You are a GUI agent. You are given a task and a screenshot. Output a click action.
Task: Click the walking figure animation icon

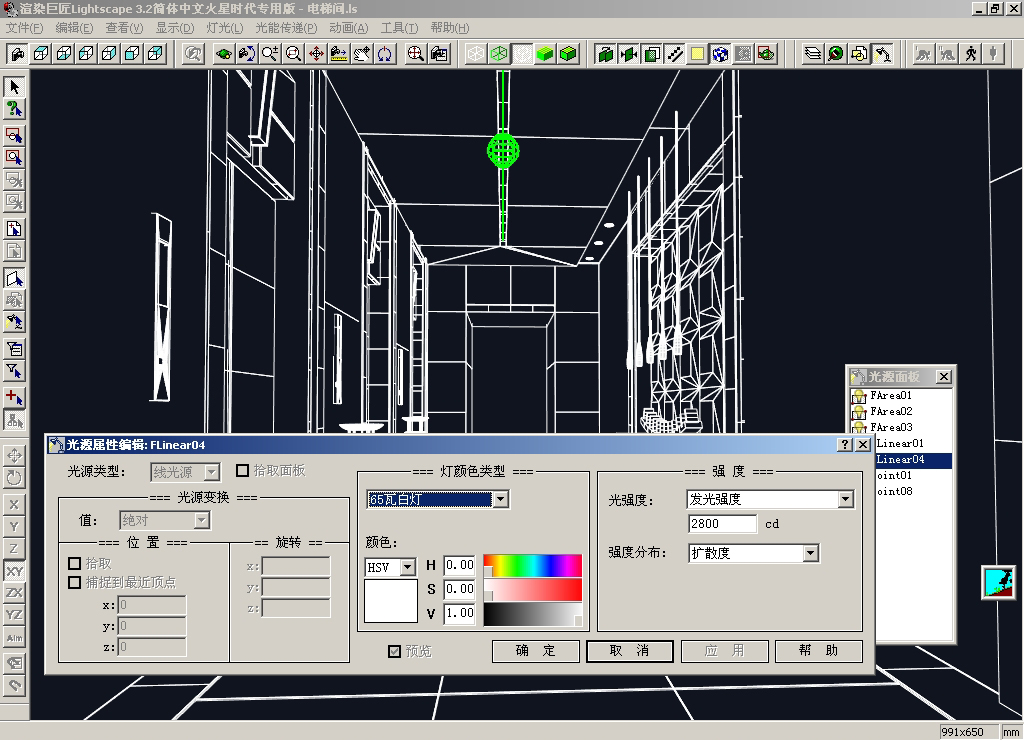tap(970, 54)
